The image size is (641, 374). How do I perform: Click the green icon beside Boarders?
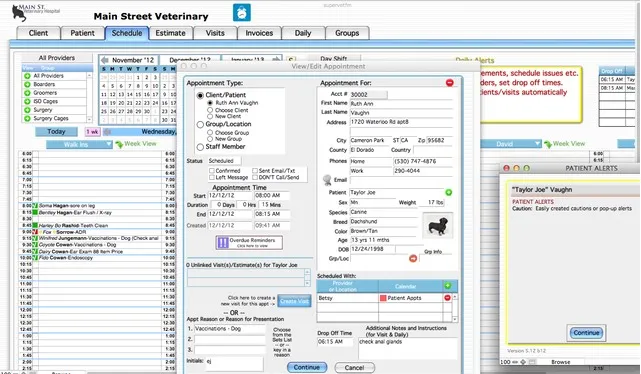click(x=27, y=85)
